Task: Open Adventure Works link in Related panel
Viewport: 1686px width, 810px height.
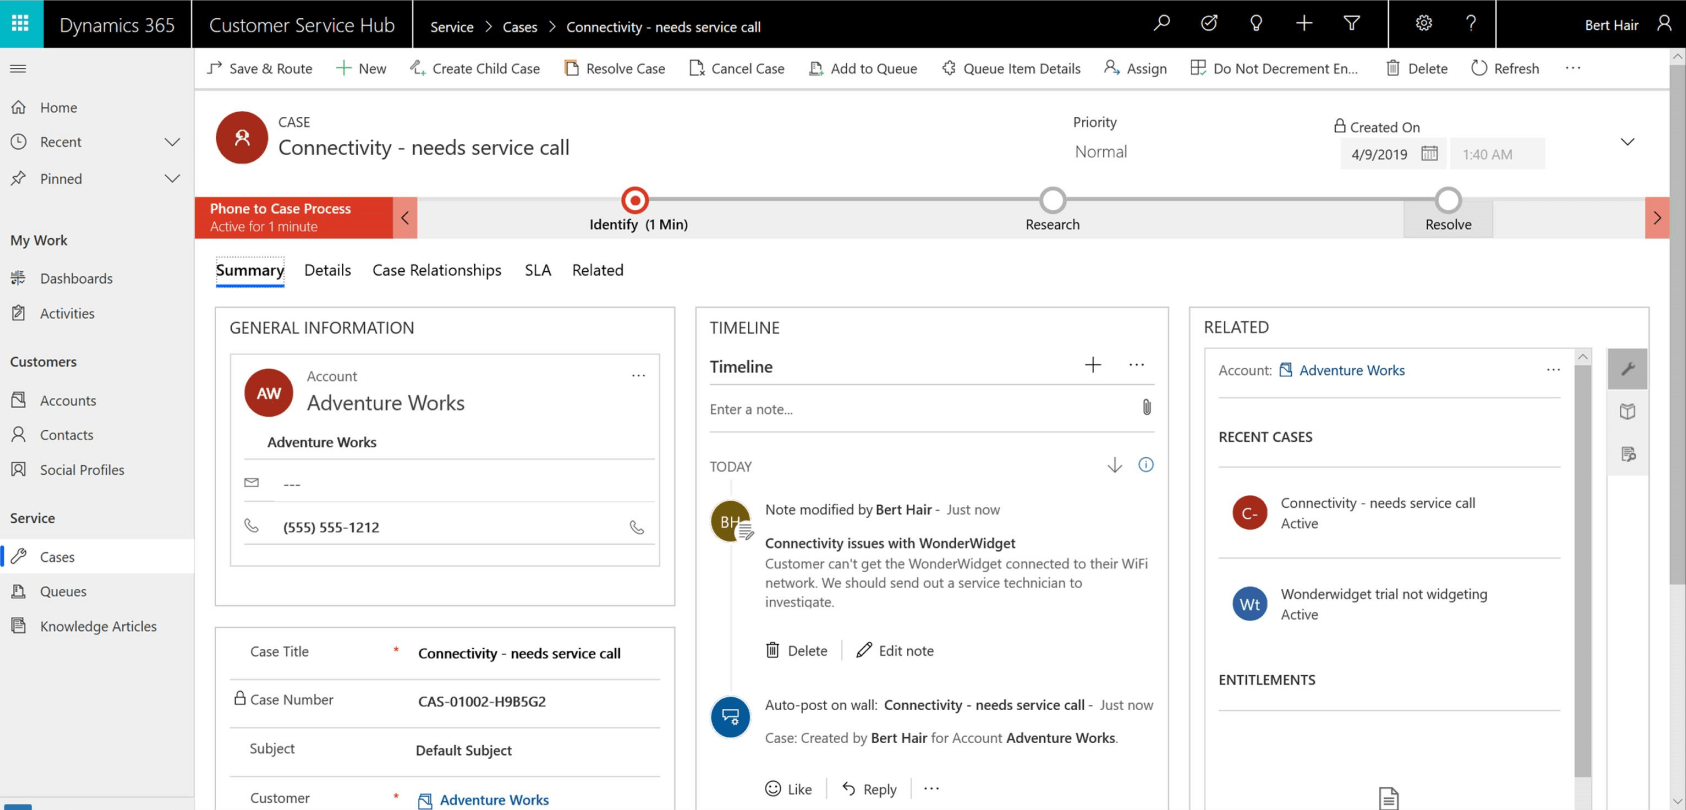Action: [1352, 370]
